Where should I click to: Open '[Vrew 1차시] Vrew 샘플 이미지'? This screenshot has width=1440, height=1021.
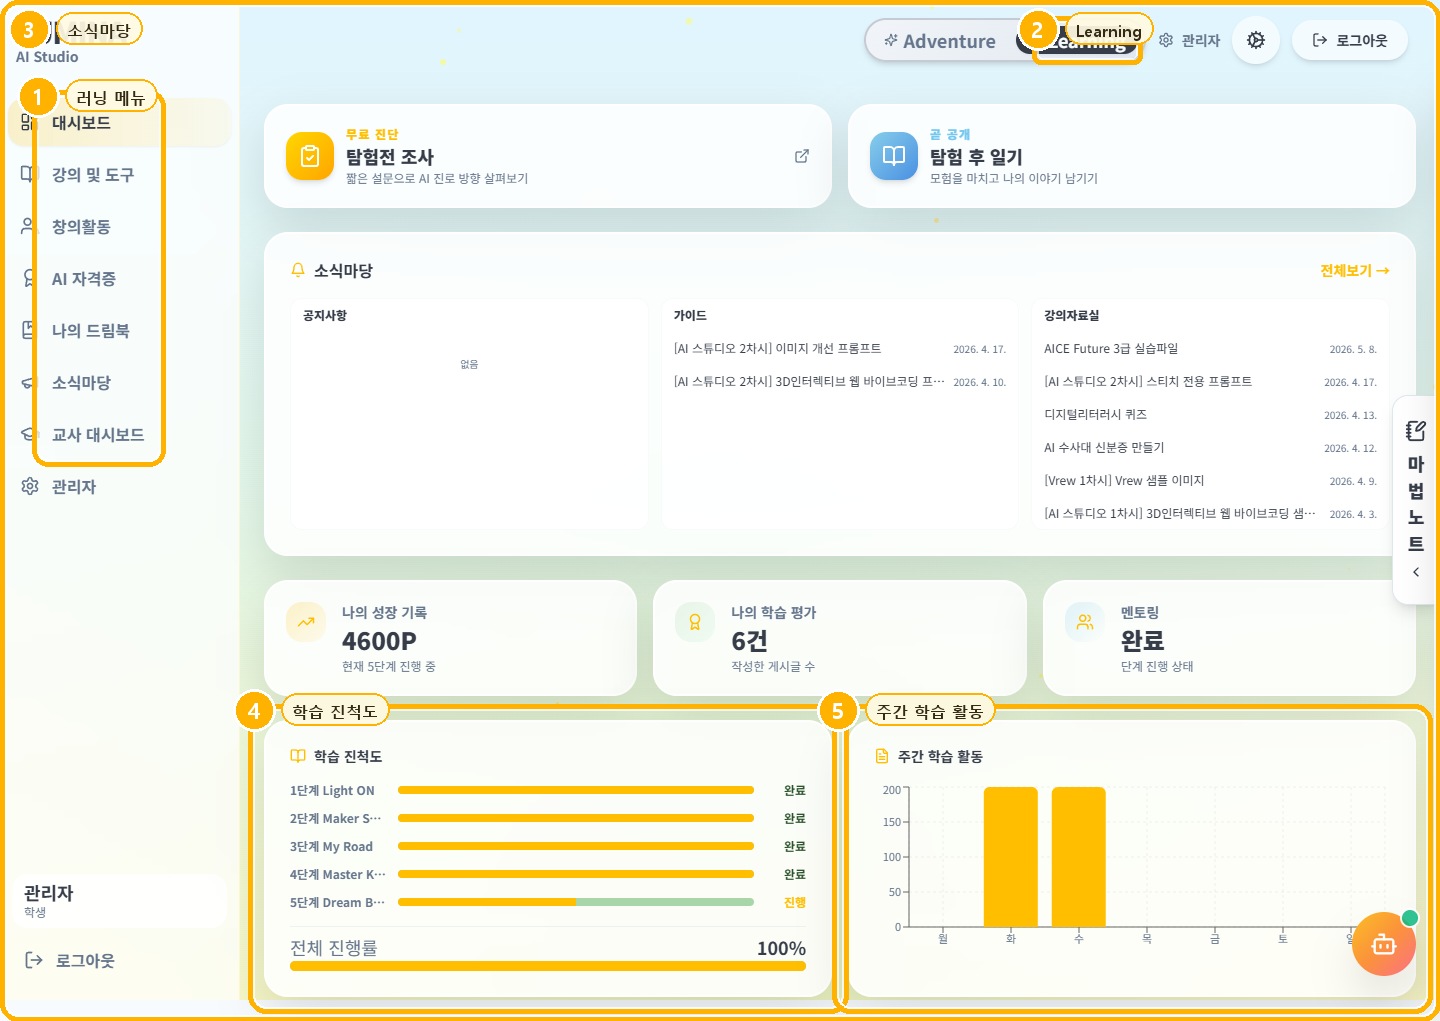[x=1210, y=481]
